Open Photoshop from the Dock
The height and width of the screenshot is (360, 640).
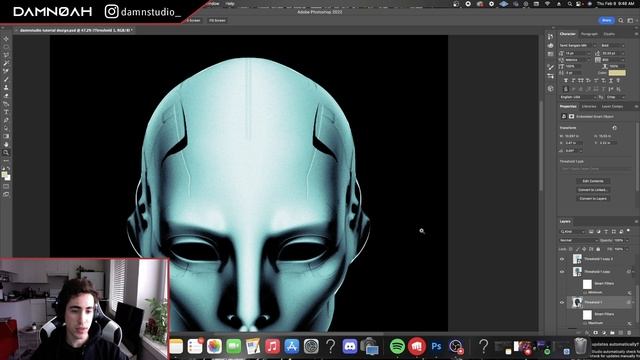click(x=436, y=347)
